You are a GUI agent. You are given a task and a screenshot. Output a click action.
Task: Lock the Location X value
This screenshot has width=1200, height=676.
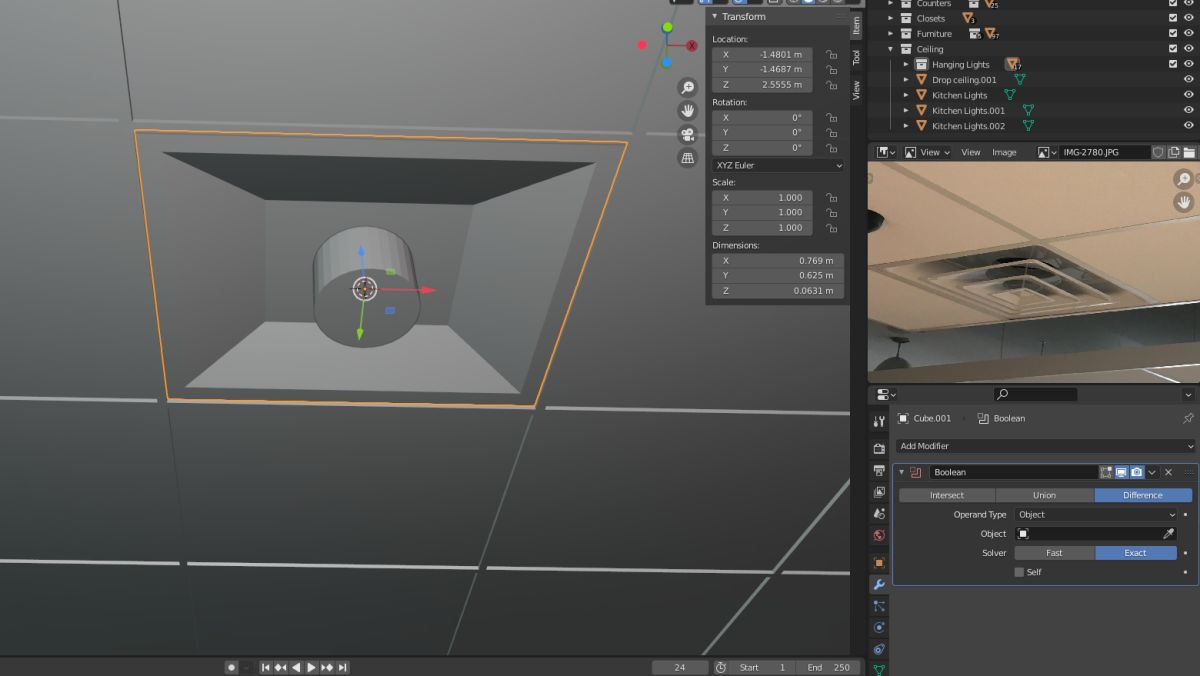click(831, 55)
